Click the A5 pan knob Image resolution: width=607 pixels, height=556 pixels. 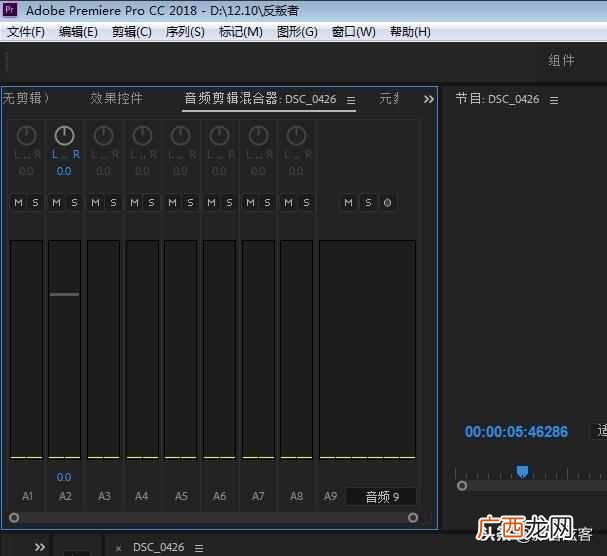point(180,136)
